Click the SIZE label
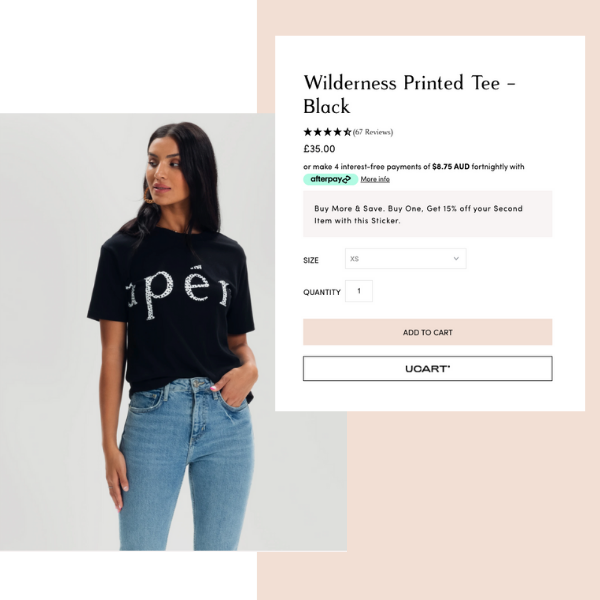 click(x=311, y=260)
